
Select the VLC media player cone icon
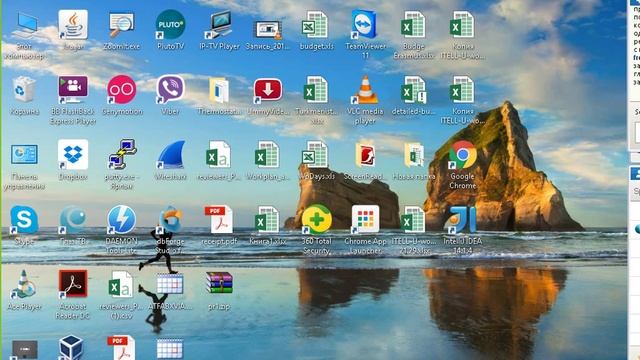click(365, 90)
